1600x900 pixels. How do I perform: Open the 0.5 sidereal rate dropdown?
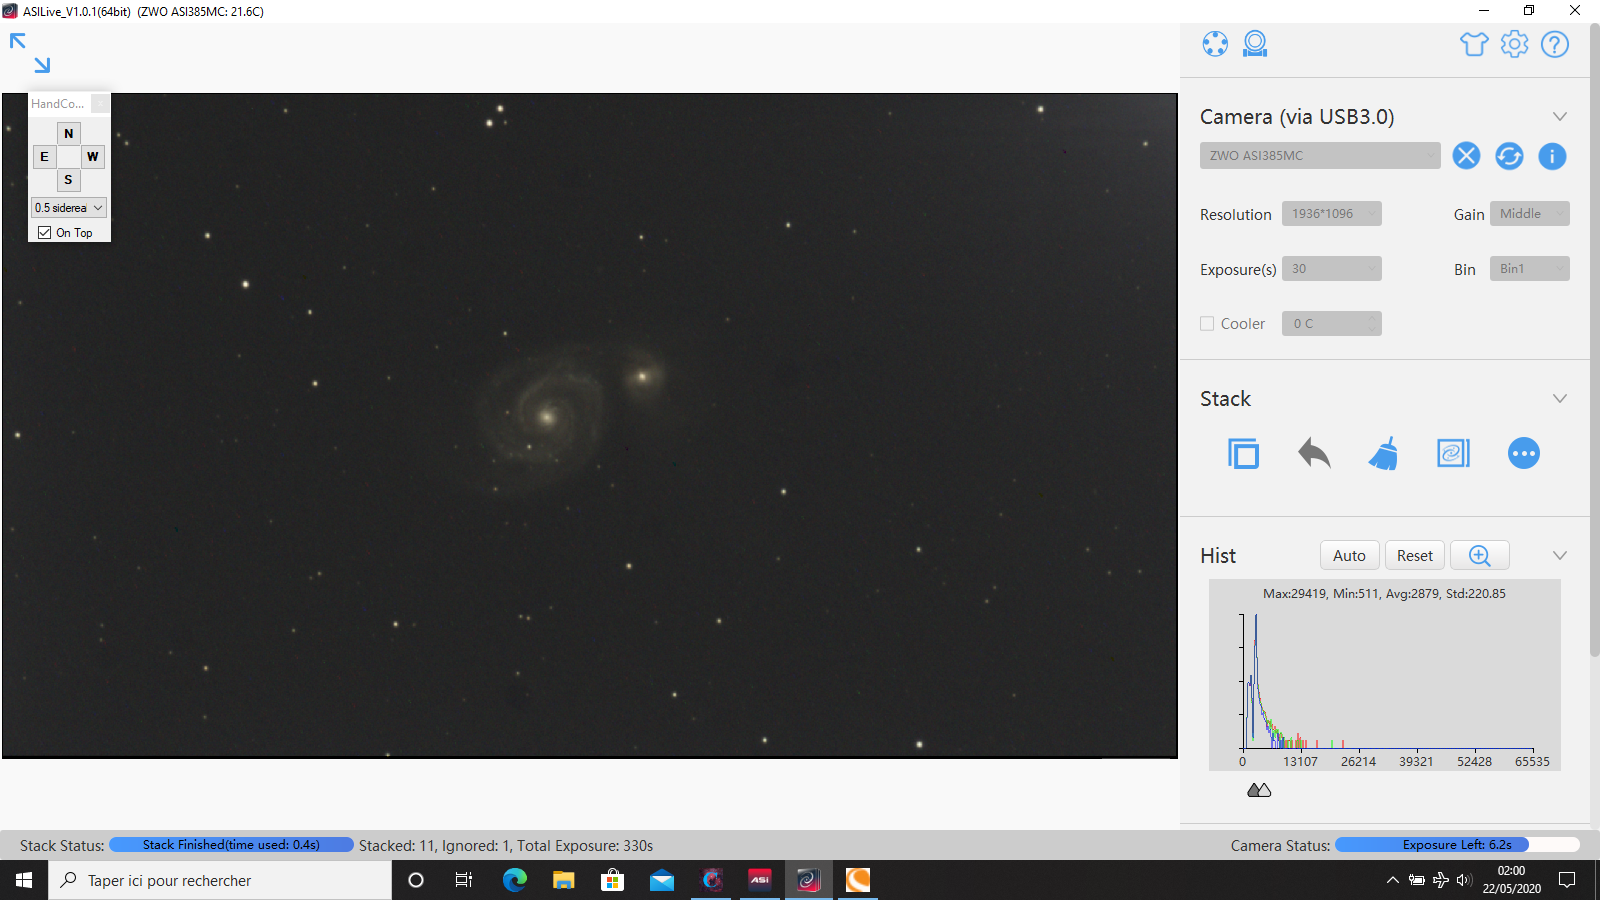(69, 208)
